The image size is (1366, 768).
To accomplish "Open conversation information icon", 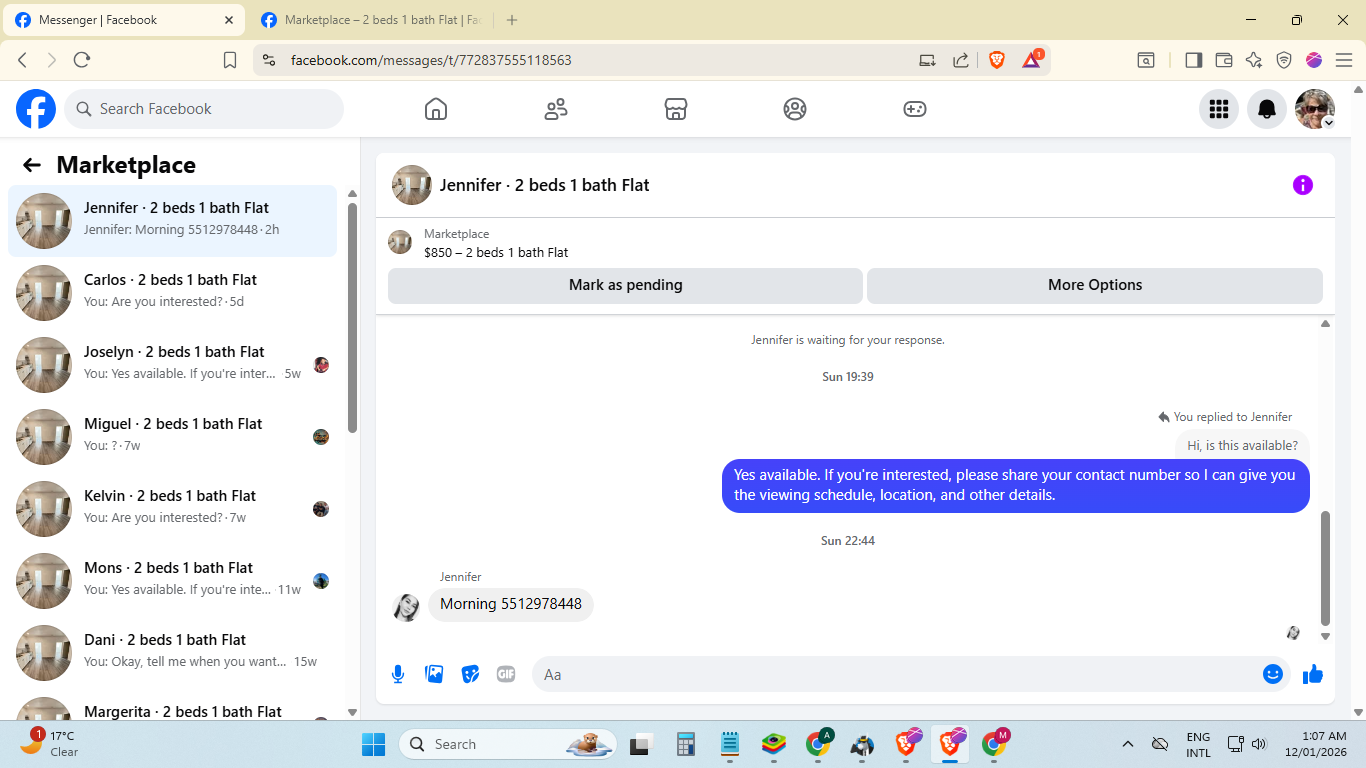I will click(x=1303, y=185).
